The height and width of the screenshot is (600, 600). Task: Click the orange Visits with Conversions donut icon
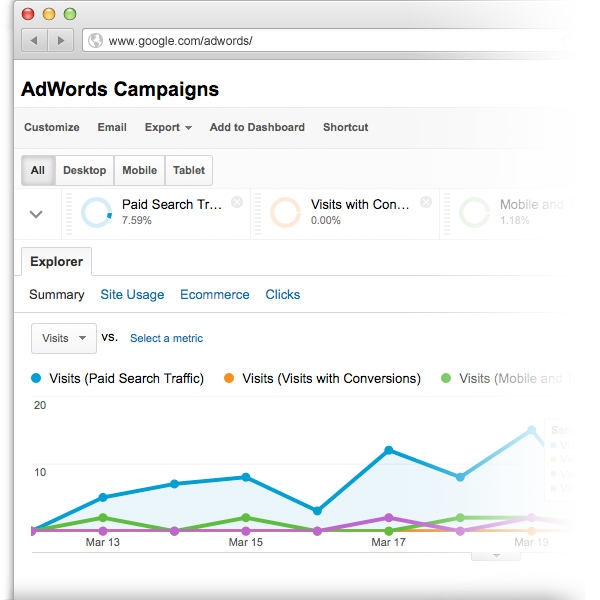point(285,212)
